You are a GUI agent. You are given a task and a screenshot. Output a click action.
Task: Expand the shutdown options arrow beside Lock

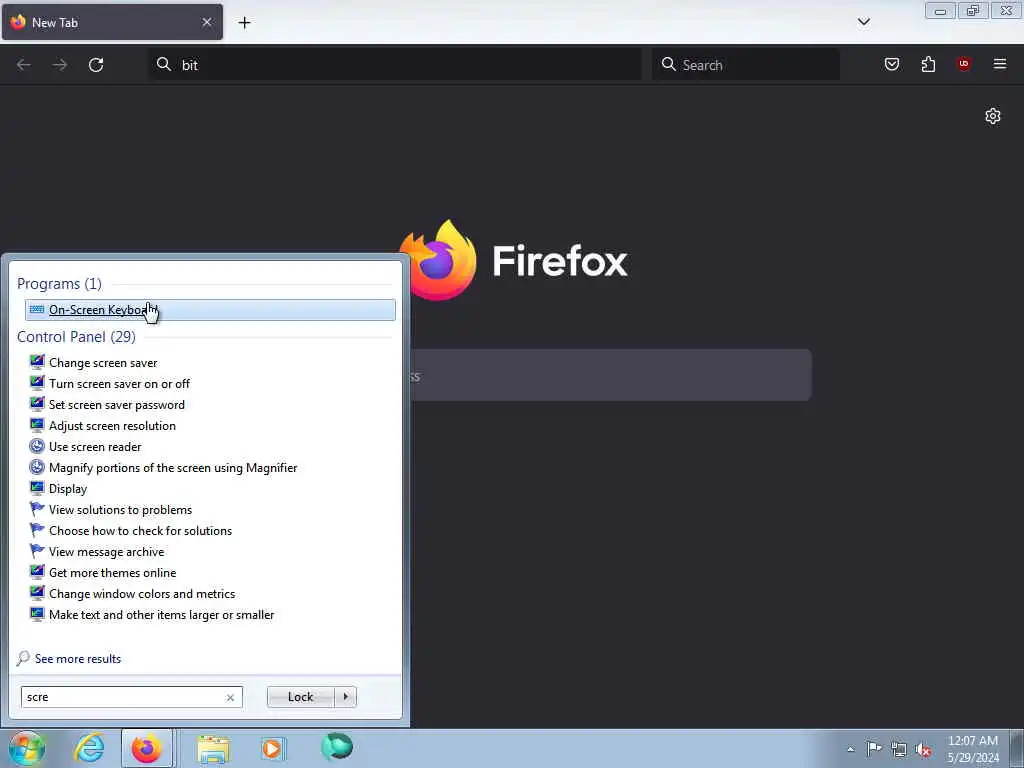coord(345,697)
